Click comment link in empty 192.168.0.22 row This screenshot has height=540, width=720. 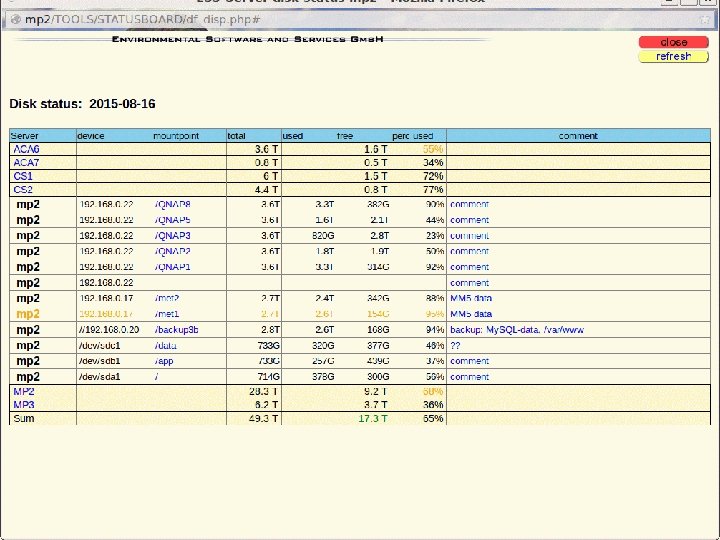(x=469, y=283)
